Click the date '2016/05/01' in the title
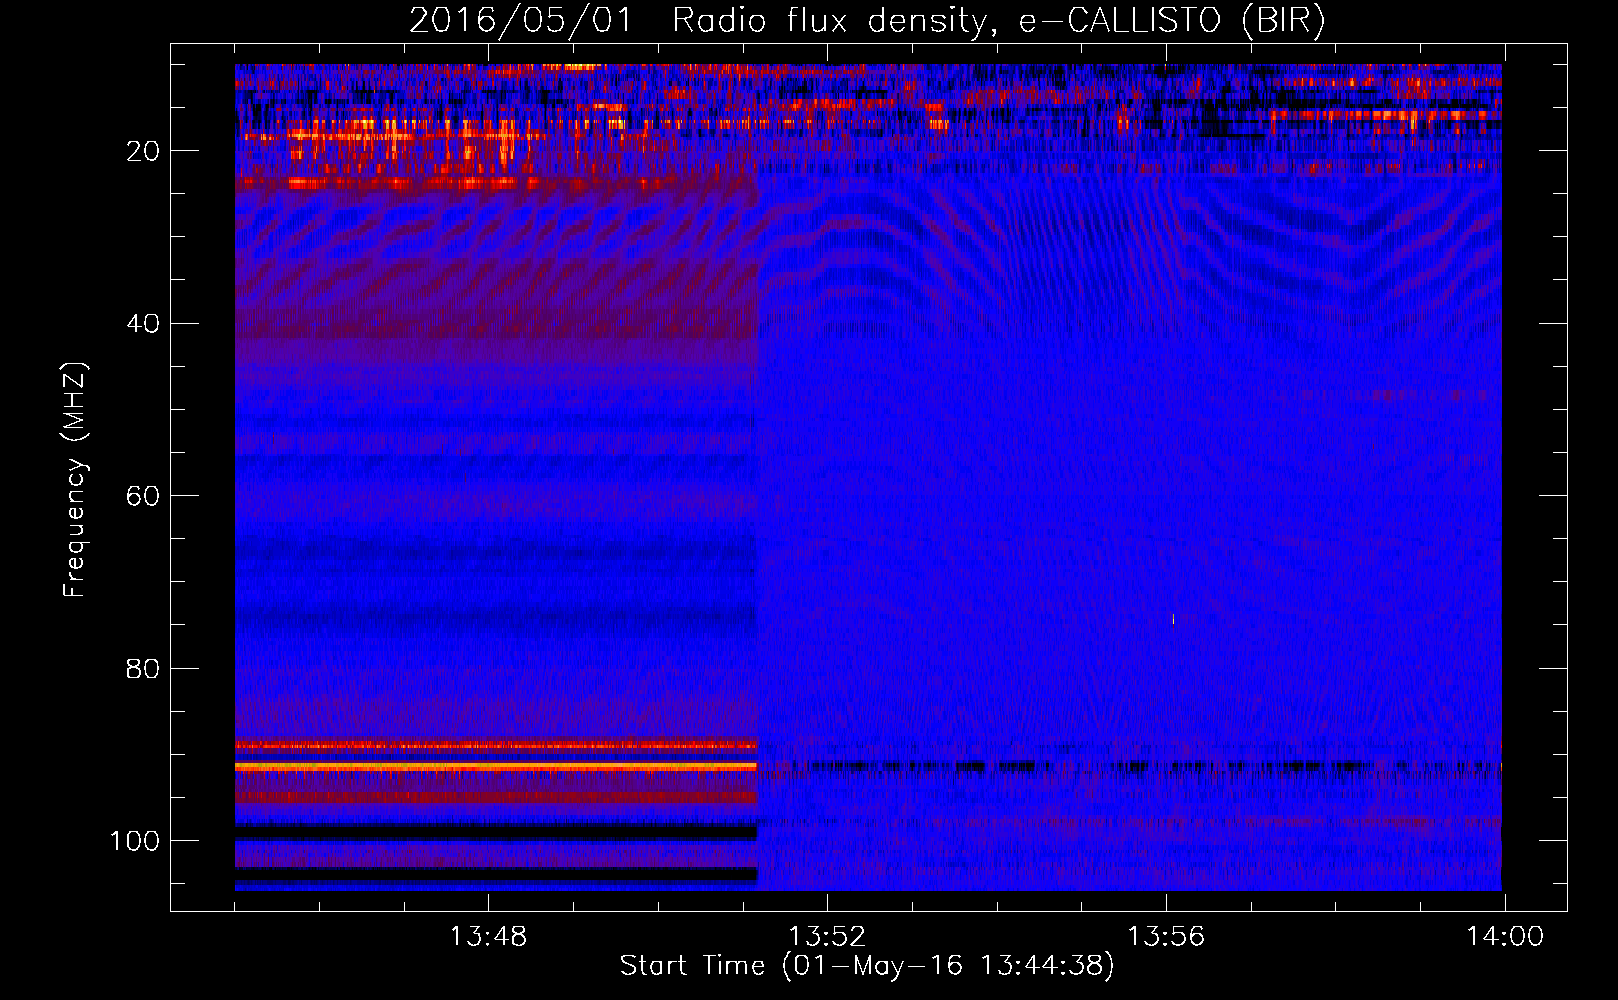The height and width of the screenshot is (1000, 1618). click(x=520, y=20)
